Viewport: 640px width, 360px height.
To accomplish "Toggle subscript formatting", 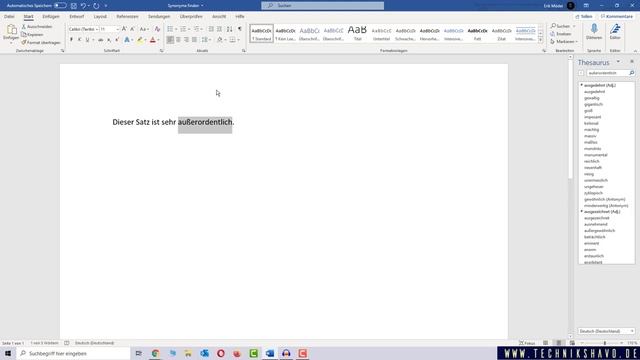I will click(x=109, y=40).
